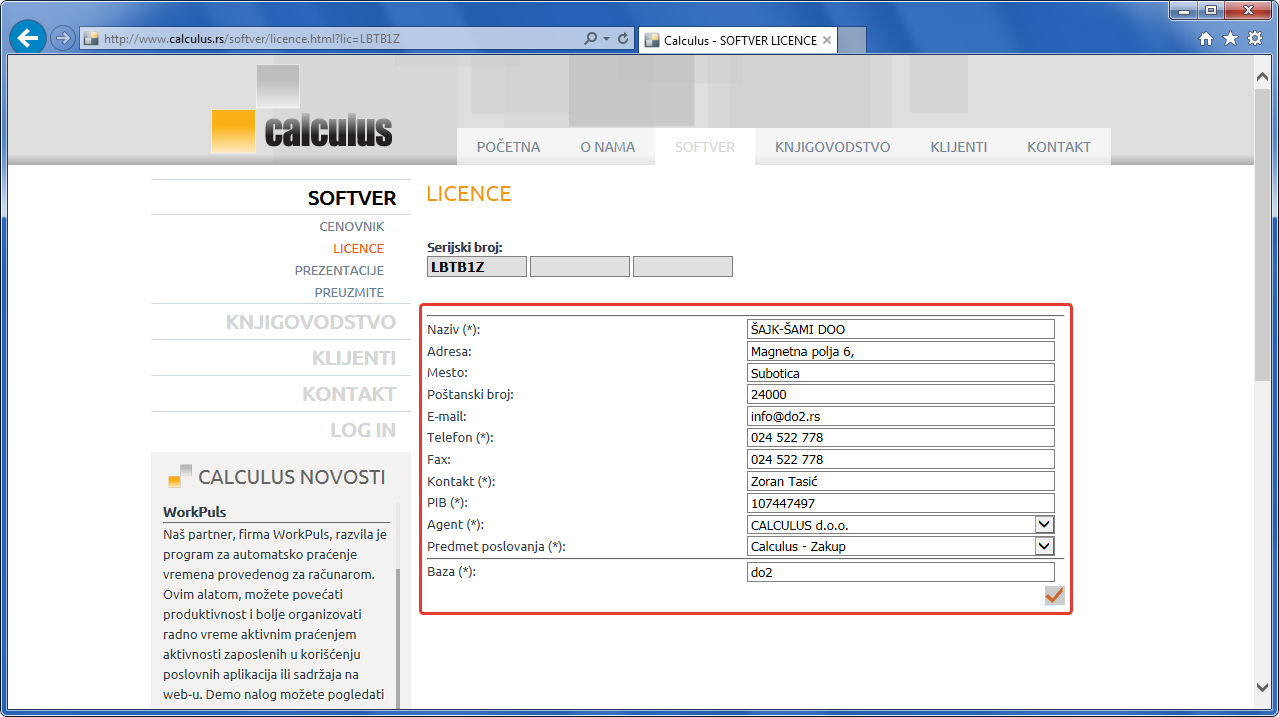
Task: Open the KONTAKT top menu item
Action: pyautogui.click(x=1058, y=147)
